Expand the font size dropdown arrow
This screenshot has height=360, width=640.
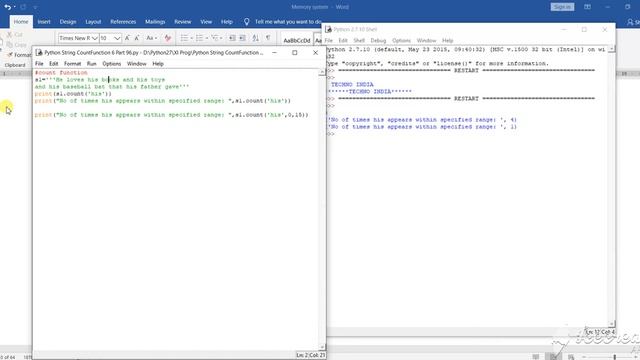tap(117, 38)
